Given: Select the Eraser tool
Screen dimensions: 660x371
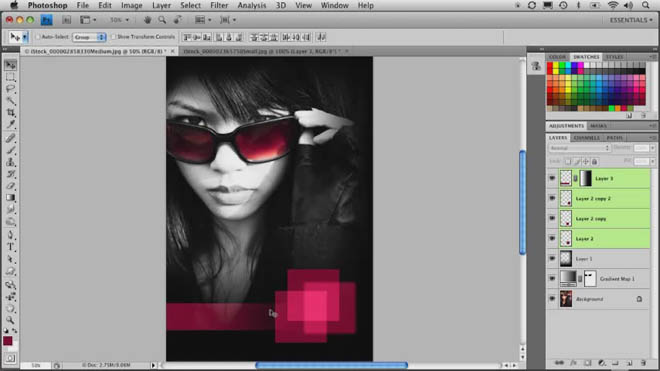Looking at the screenshot, I should [x=11, y=186].
